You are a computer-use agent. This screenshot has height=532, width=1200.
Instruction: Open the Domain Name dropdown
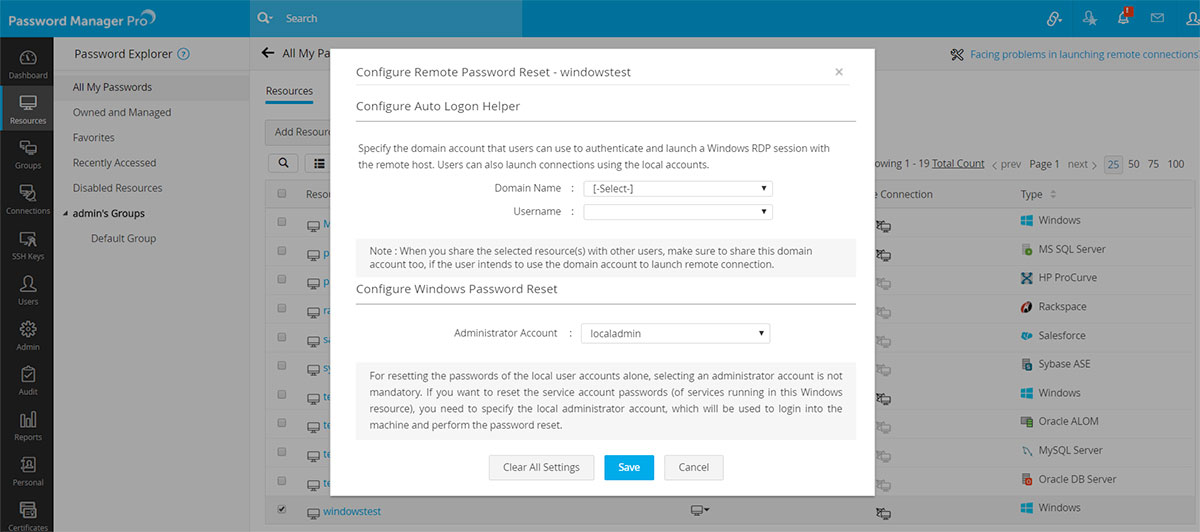(678, 188)
